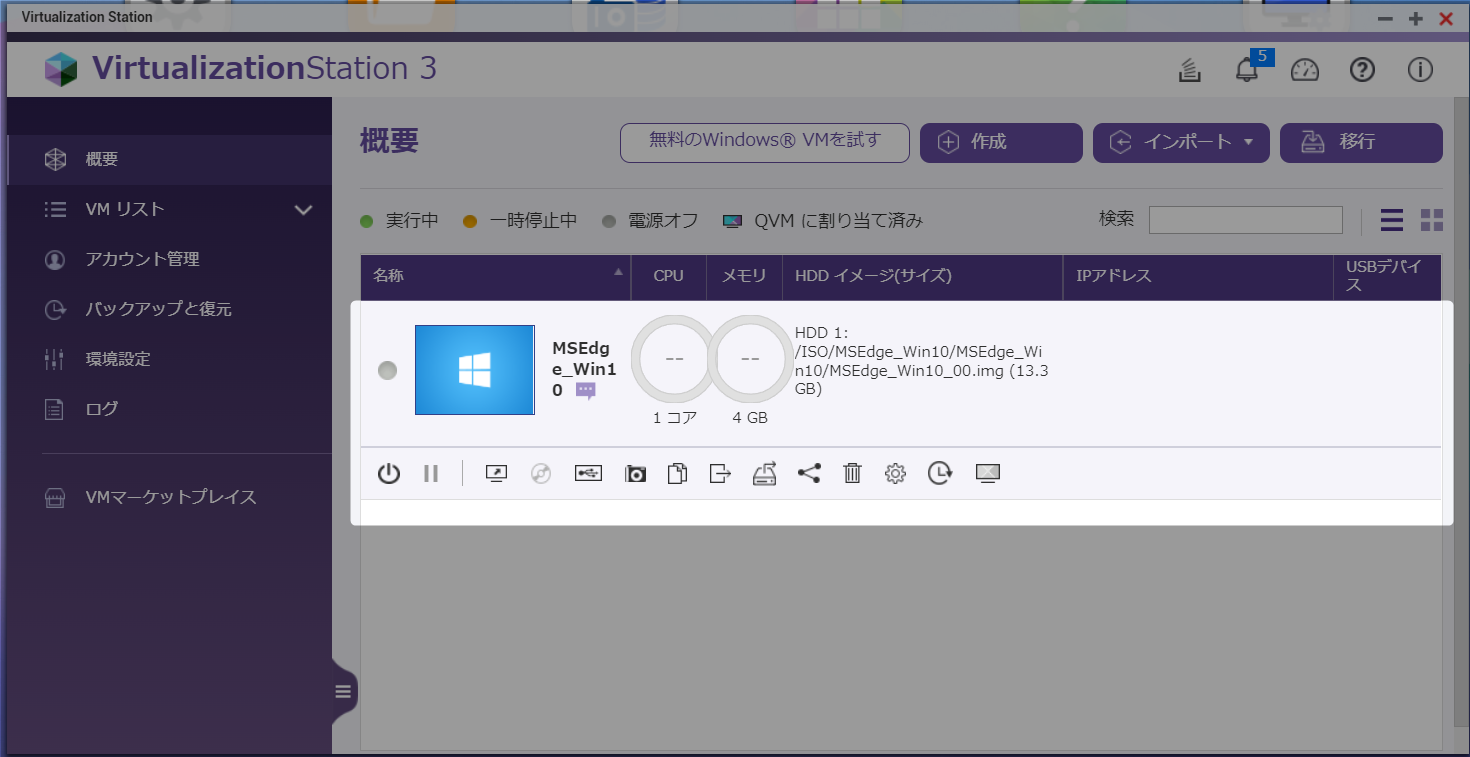The height and width of the screenshot is (757, 1470).
Task: Open アカウント管理 in sidebar
Action: 169,259
